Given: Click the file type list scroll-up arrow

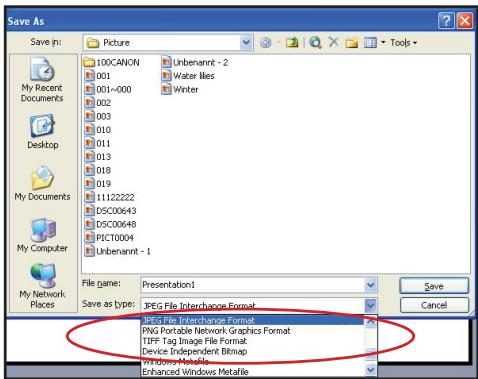Looking at the screenshot, I should click(371, 321).
